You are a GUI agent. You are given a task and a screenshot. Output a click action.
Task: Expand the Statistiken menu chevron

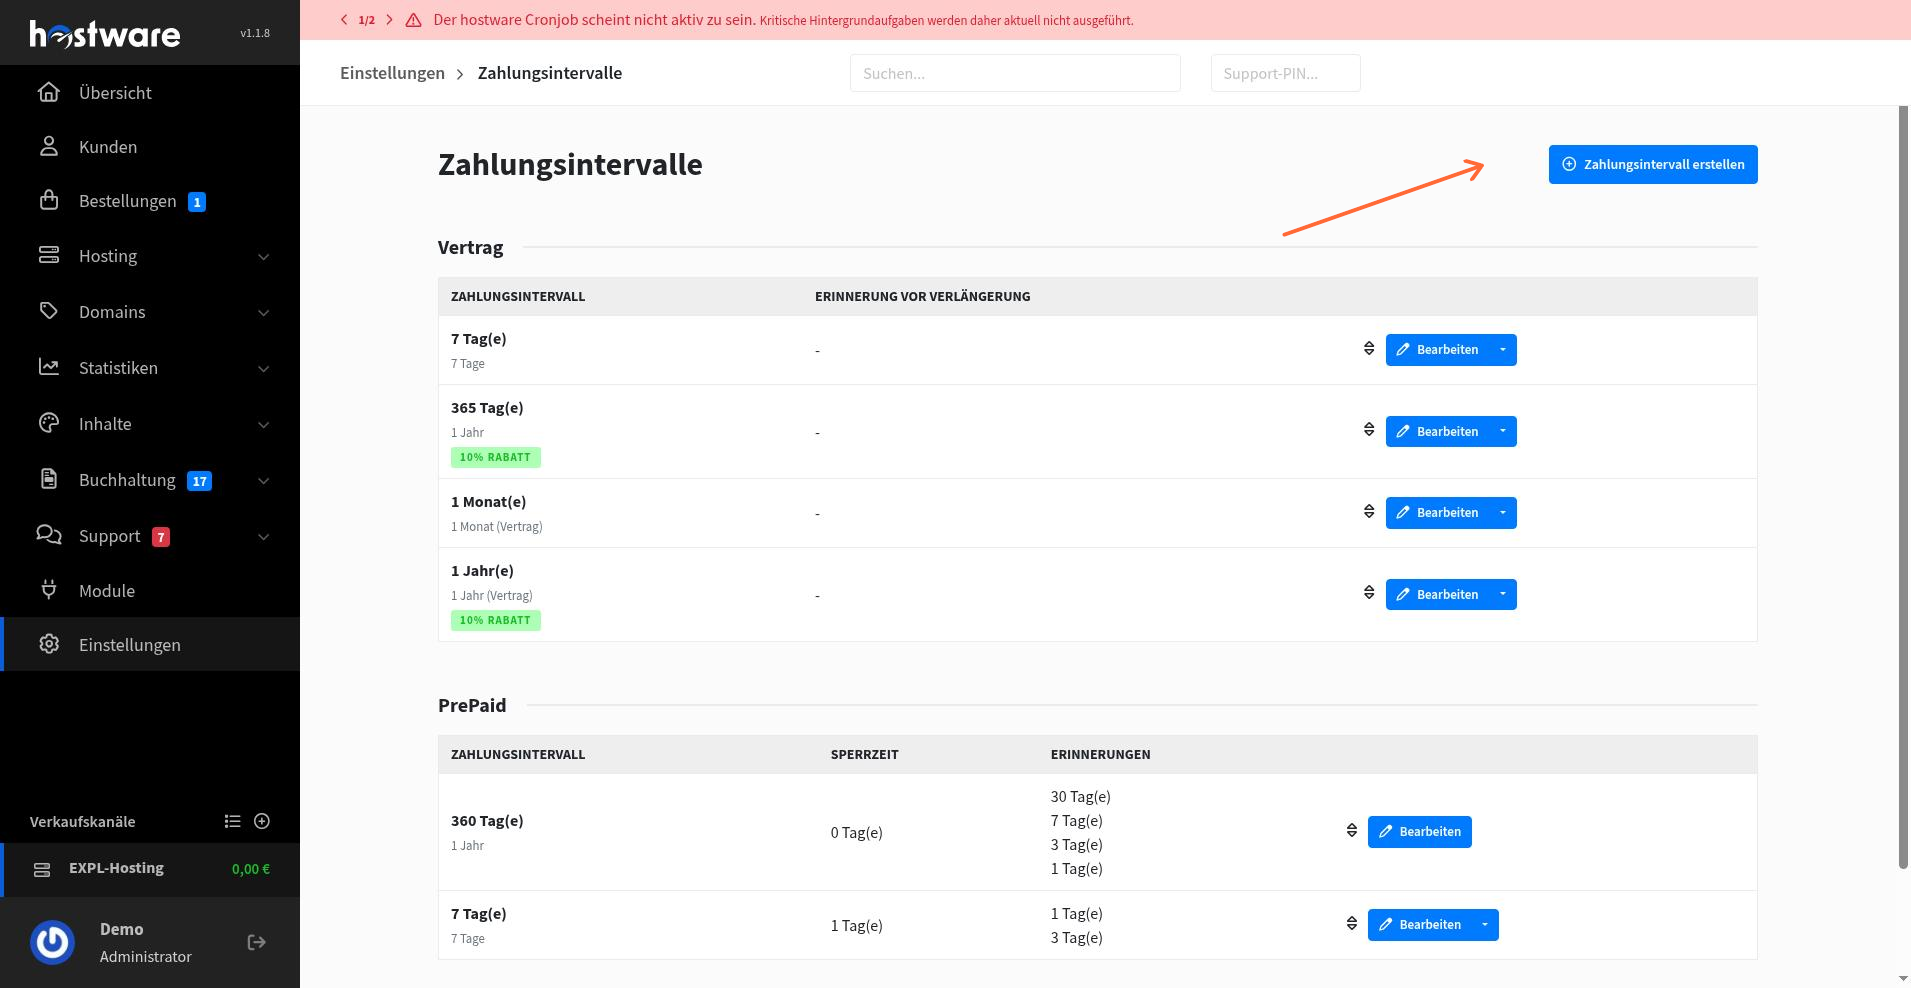coord(264,369)
